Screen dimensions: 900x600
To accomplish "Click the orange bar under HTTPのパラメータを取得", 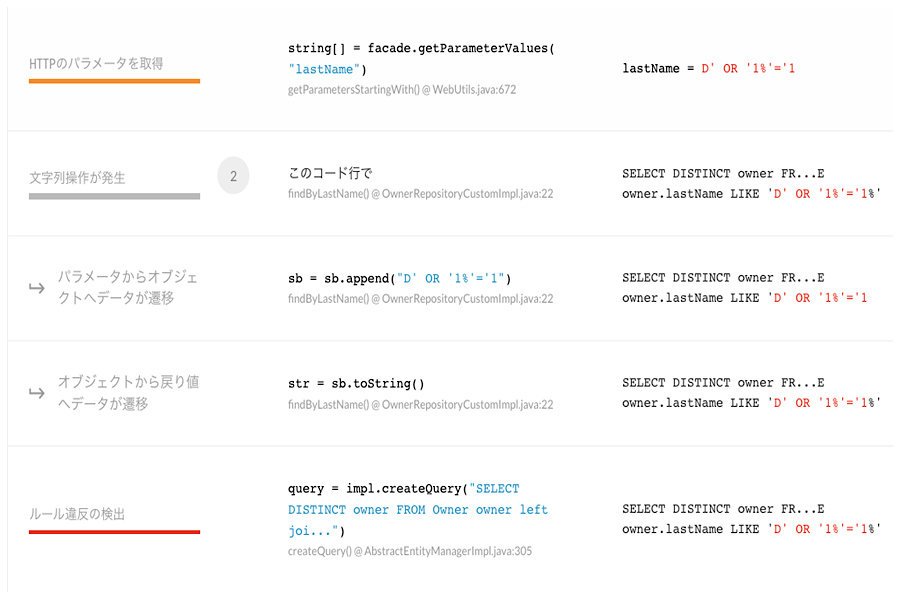I will point(114,81).
